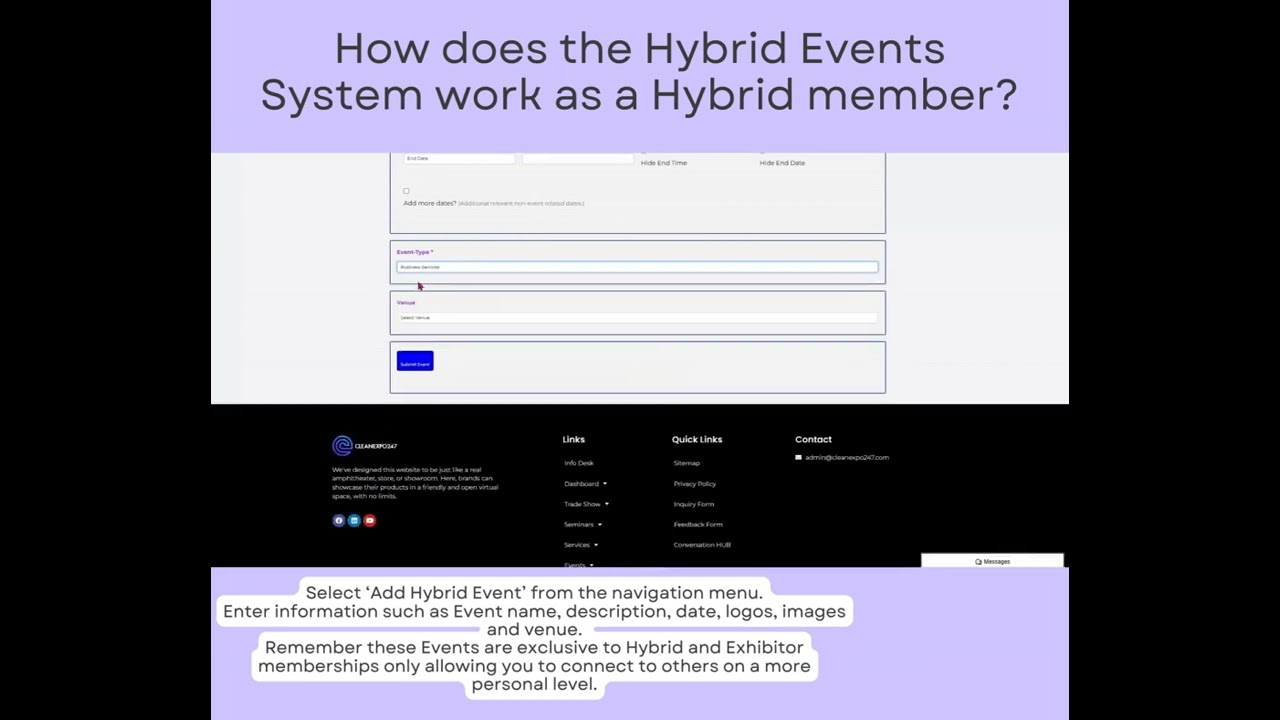Click the CleanExpo247 footer logo
Screen dimensions: 1280x720
point(365,446)
